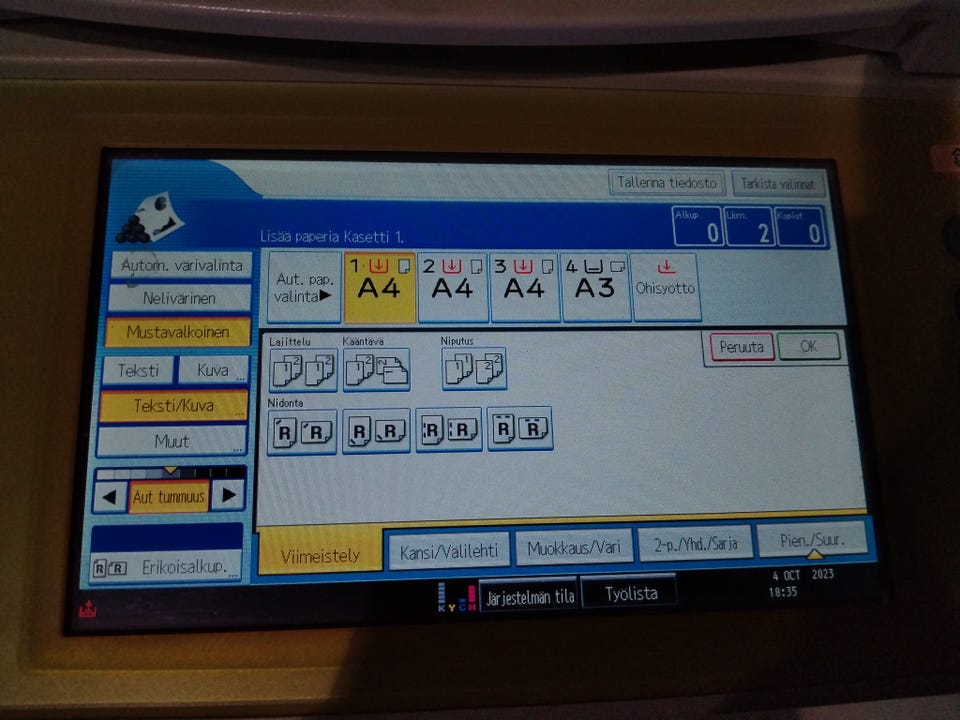Toggle Aut tummuus auto density
Screen dimensions: 960x720
click(169, 497)
